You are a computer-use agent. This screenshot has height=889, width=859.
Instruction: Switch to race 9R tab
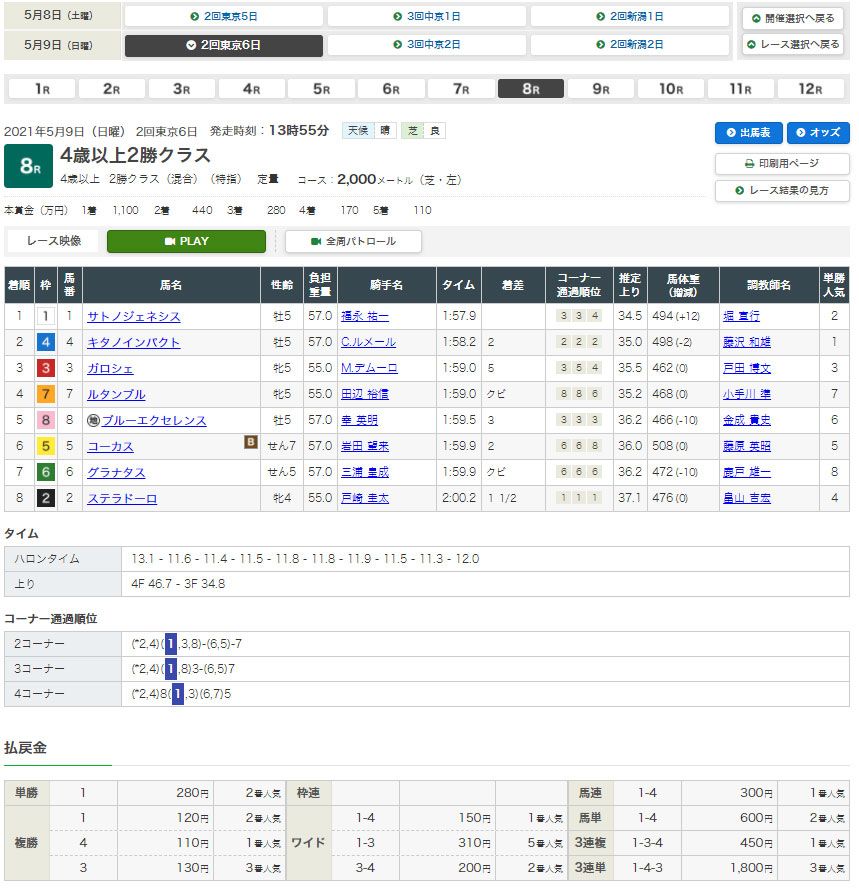click(600, 88)
